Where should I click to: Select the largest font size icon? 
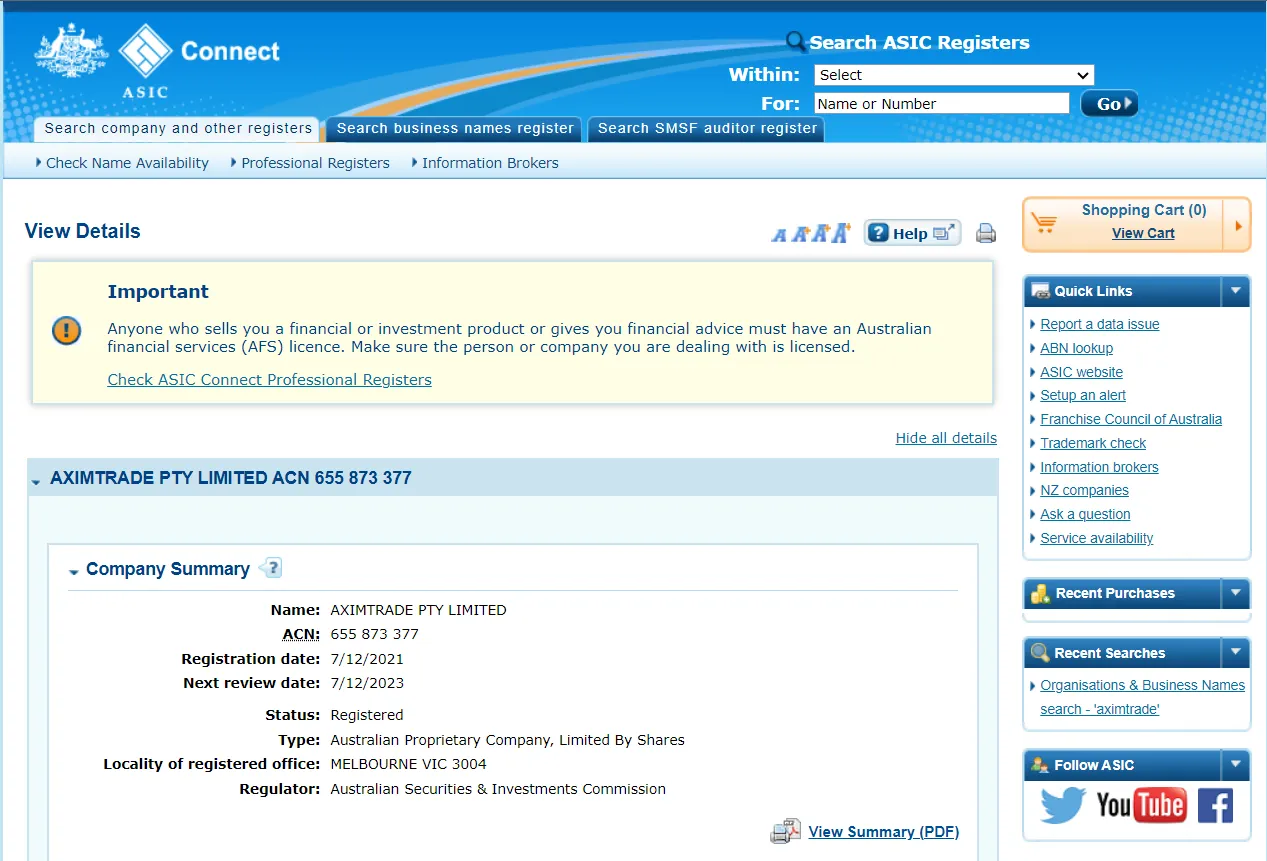(x=841, y=232)
